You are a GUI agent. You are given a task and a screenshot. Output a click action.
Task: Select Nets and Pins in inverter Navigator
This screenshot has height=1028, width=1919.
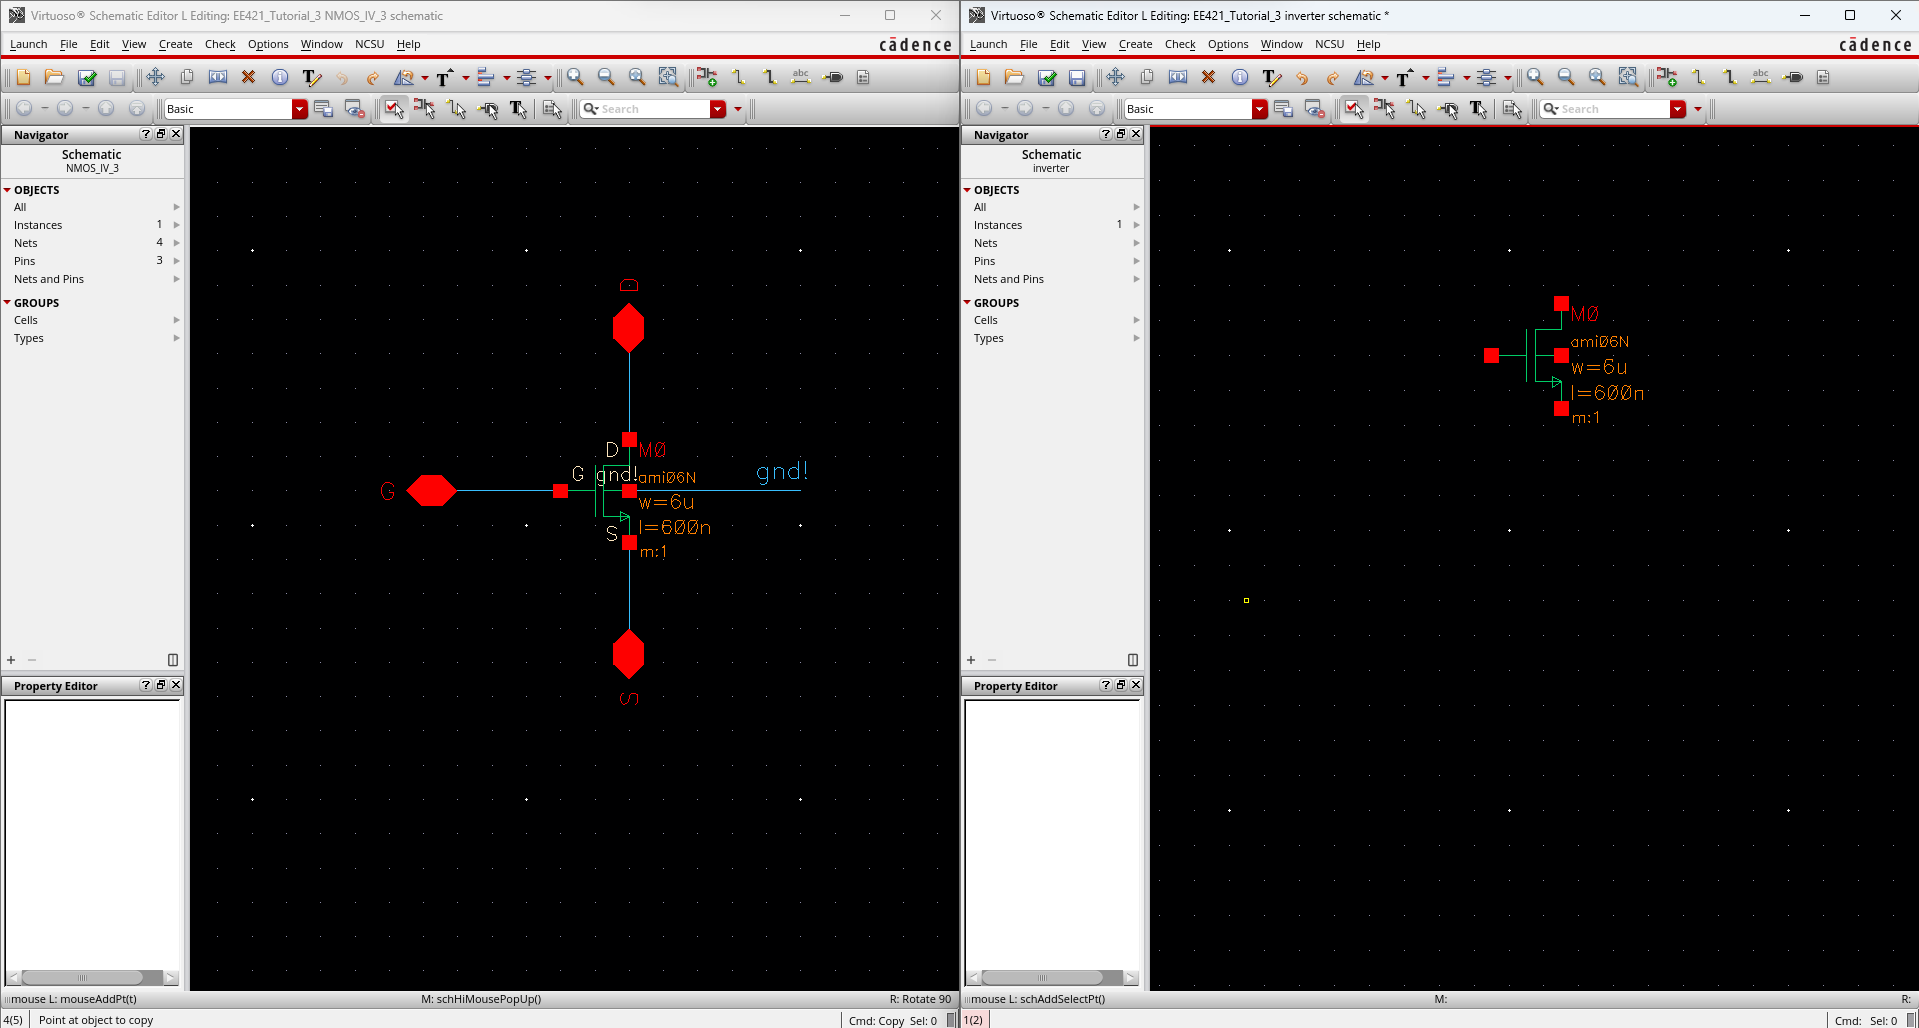(x=1052, y=279)
